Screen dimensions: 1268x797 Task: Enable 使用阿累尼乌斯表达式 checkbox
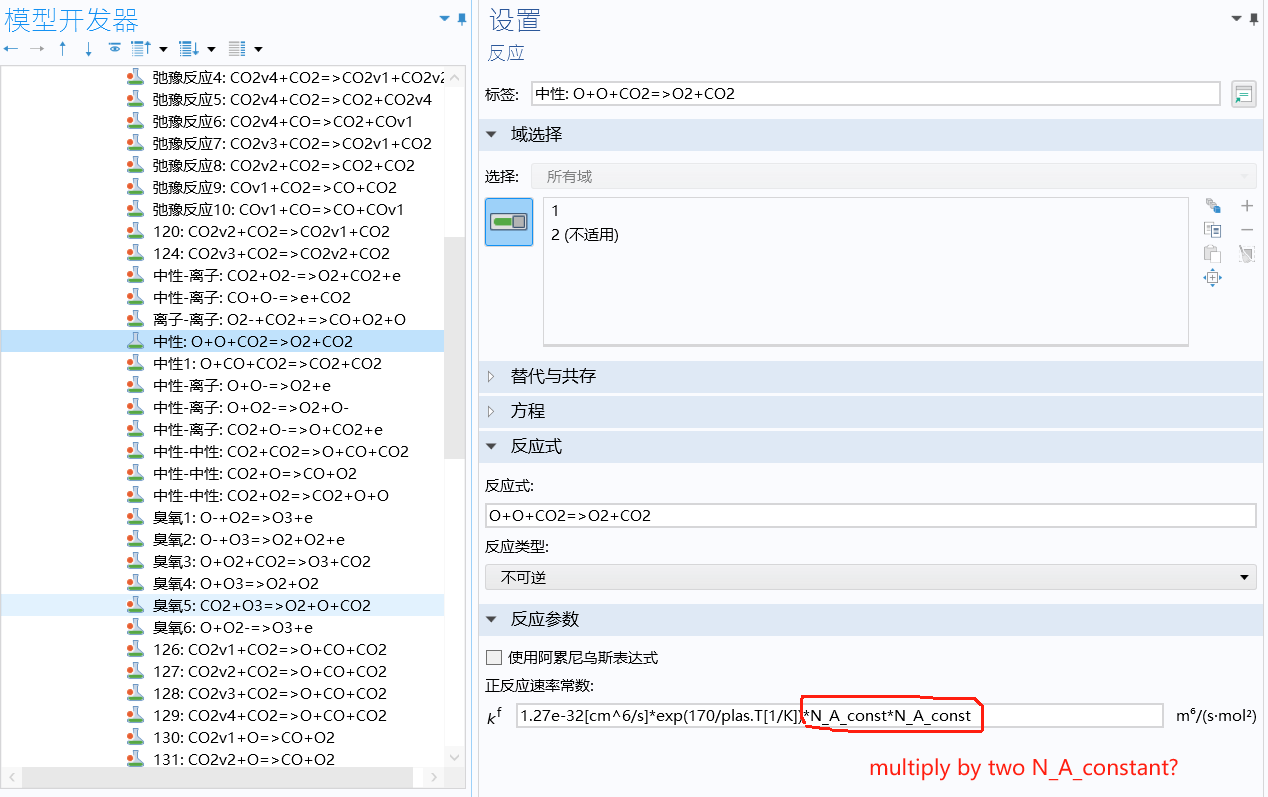coord(493,657)
